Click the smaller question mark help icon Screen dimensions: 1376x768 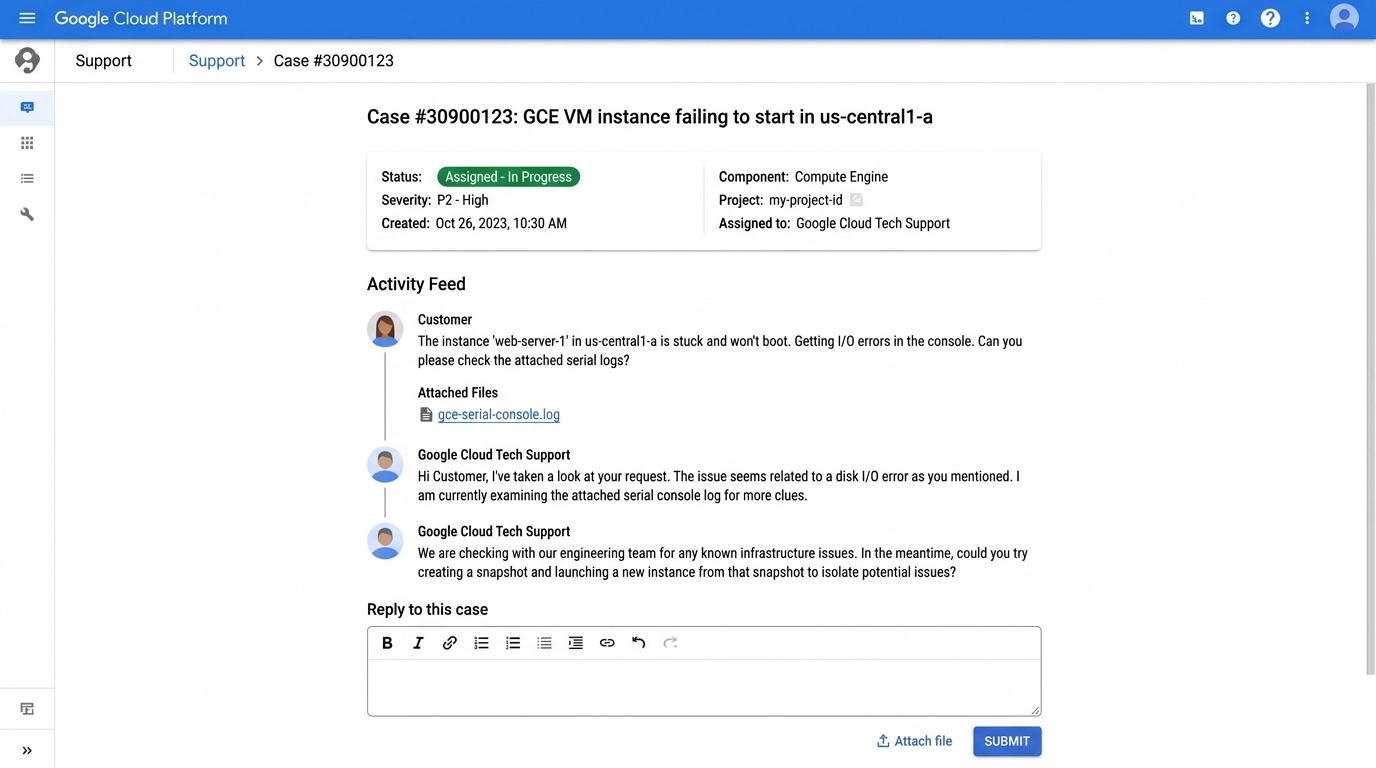1233,18
